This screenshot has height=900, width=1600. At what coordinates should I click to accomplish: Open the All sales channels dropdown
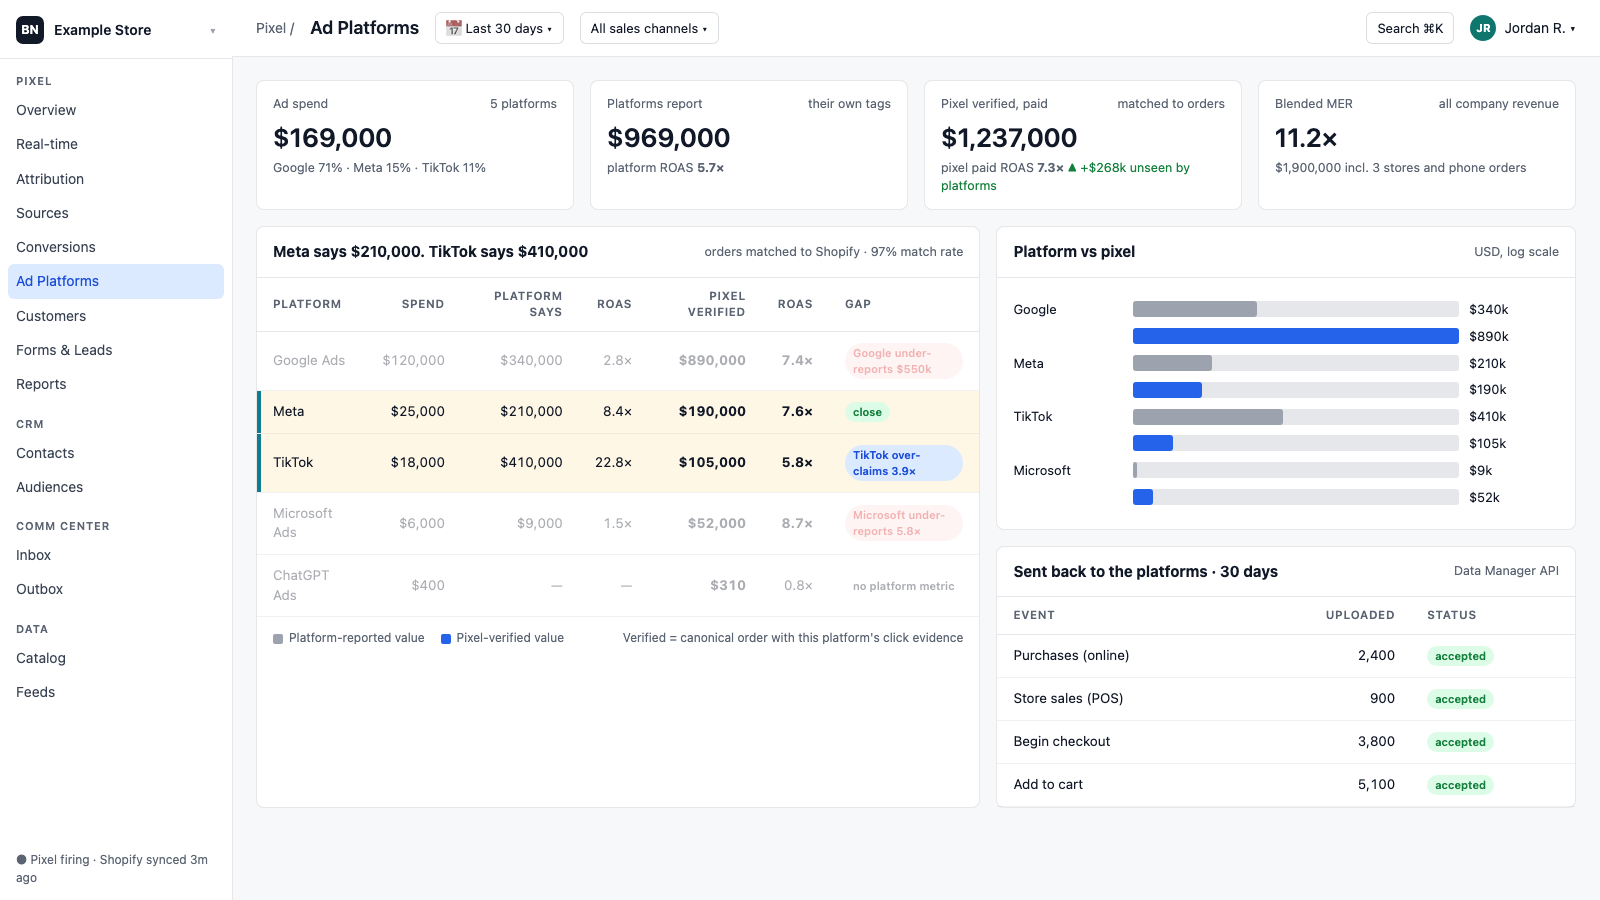pyautogui.click(x=649, y=28)
